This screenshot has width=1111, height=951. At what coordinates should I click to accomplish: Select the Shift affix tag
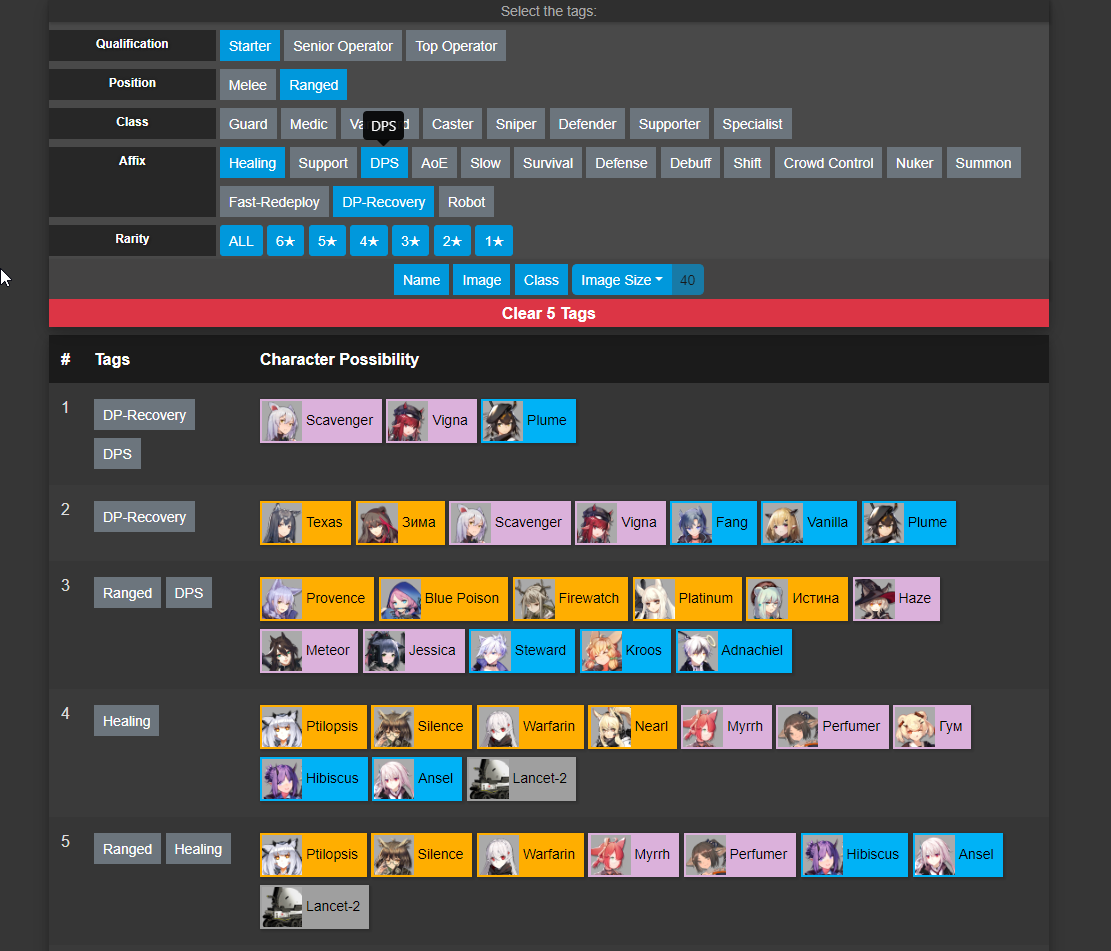click(748, 163)
